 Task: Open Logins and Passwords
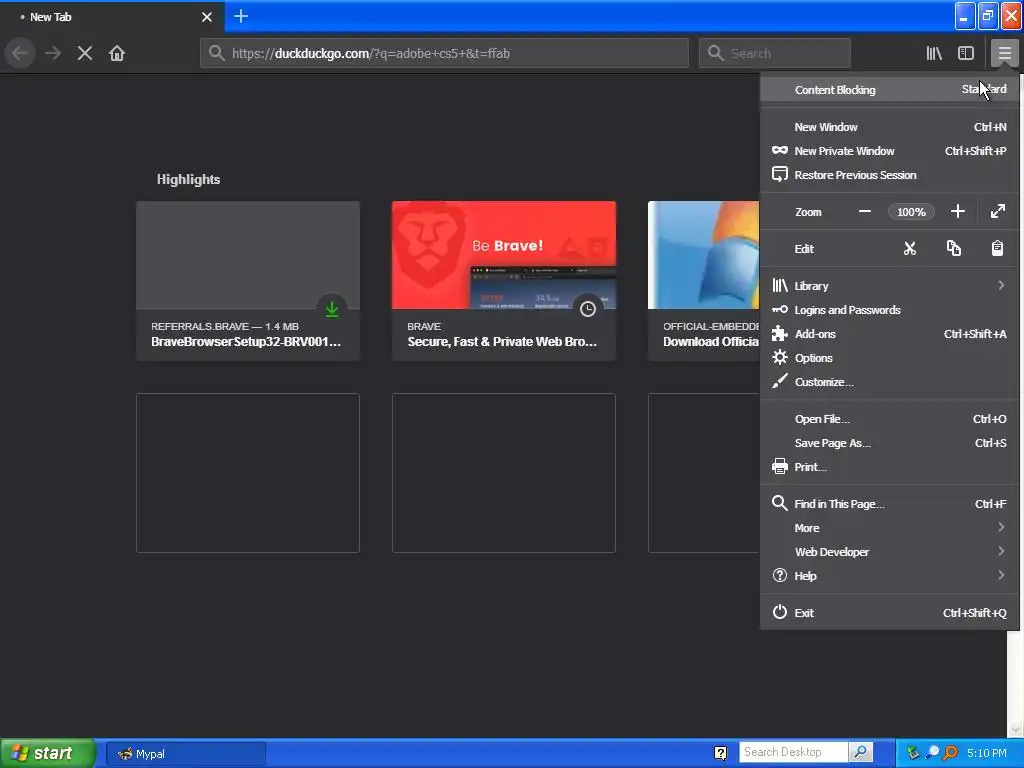click(x=889, y=310)
